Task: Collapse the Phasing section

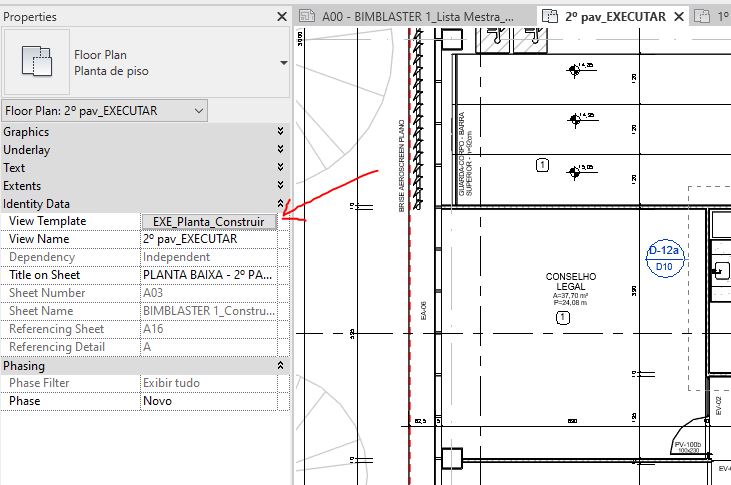Action: pos(280,365)
